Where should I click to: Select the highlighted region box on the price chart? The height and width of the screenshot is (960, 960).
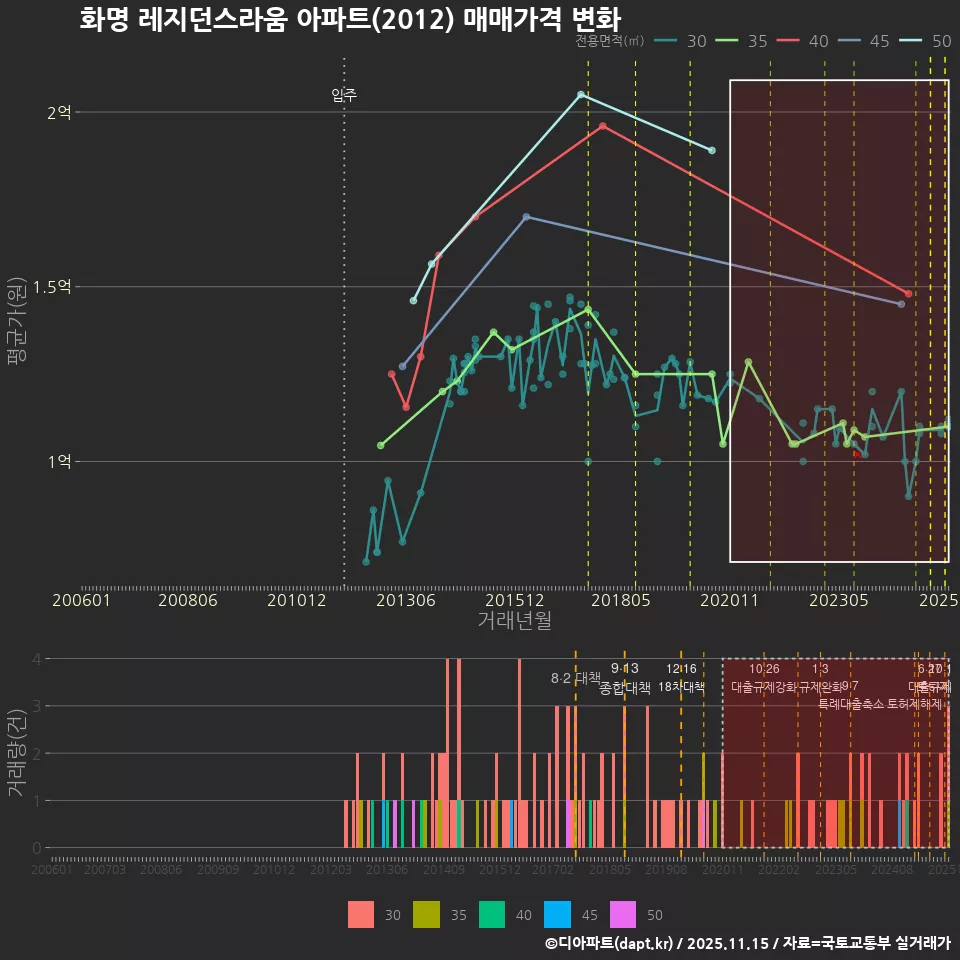(x=840, y=320)
